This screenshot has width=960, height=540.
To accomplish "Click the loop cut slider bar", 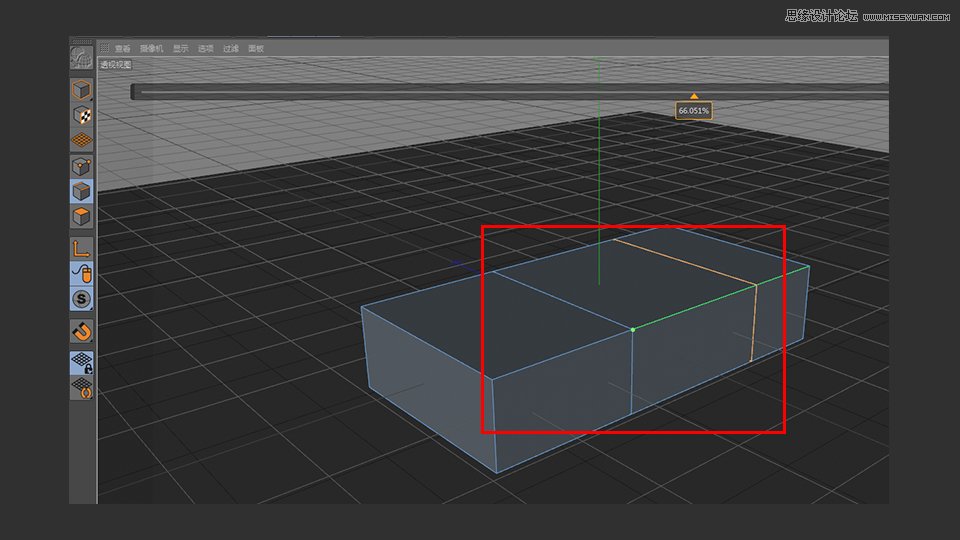I will (x=509, y=91).
